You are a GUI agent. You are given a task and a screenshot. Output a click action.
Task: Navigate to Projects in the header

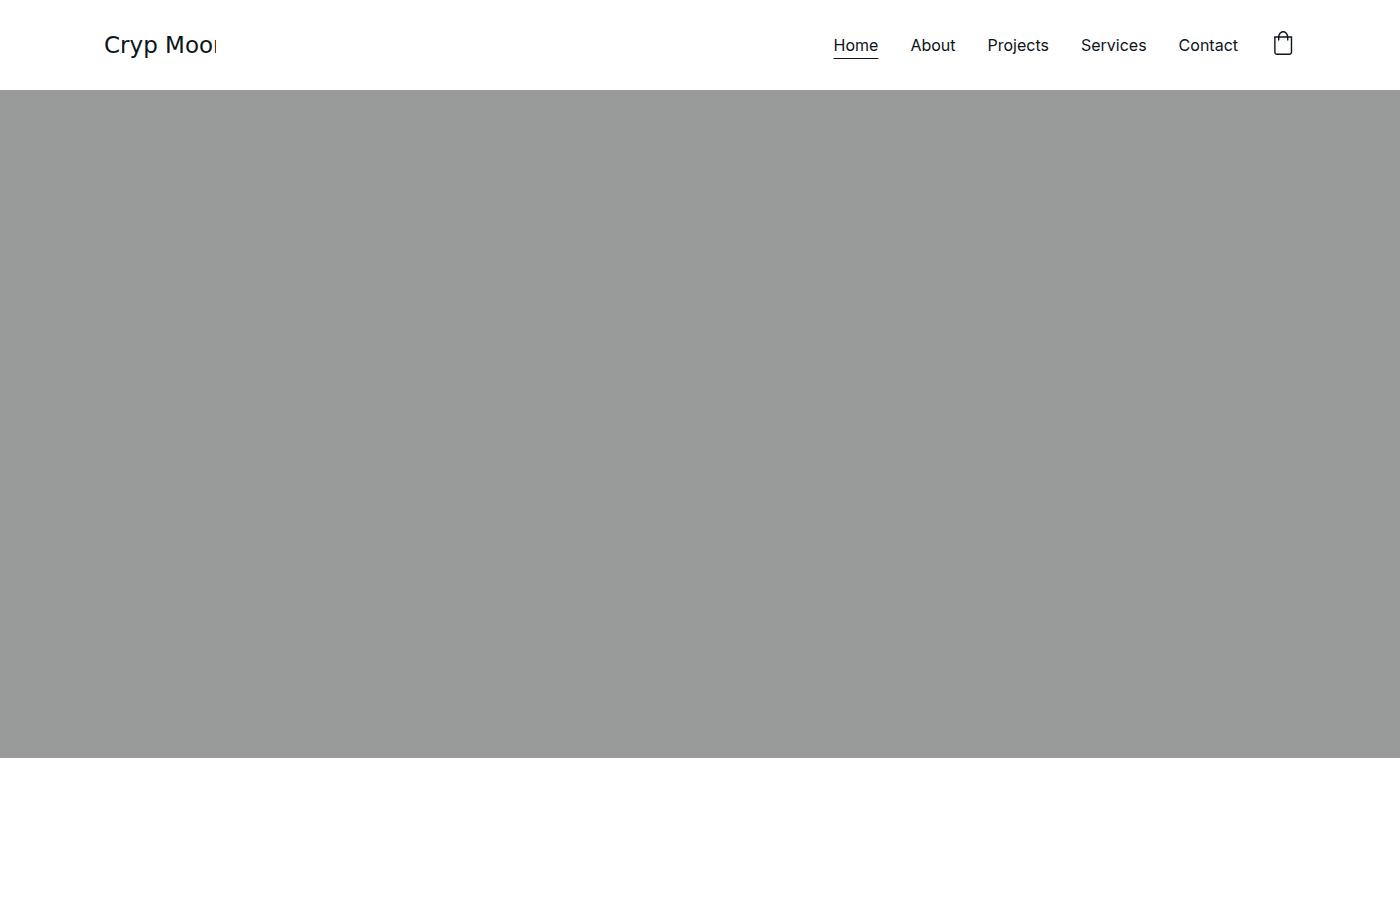1018,46
